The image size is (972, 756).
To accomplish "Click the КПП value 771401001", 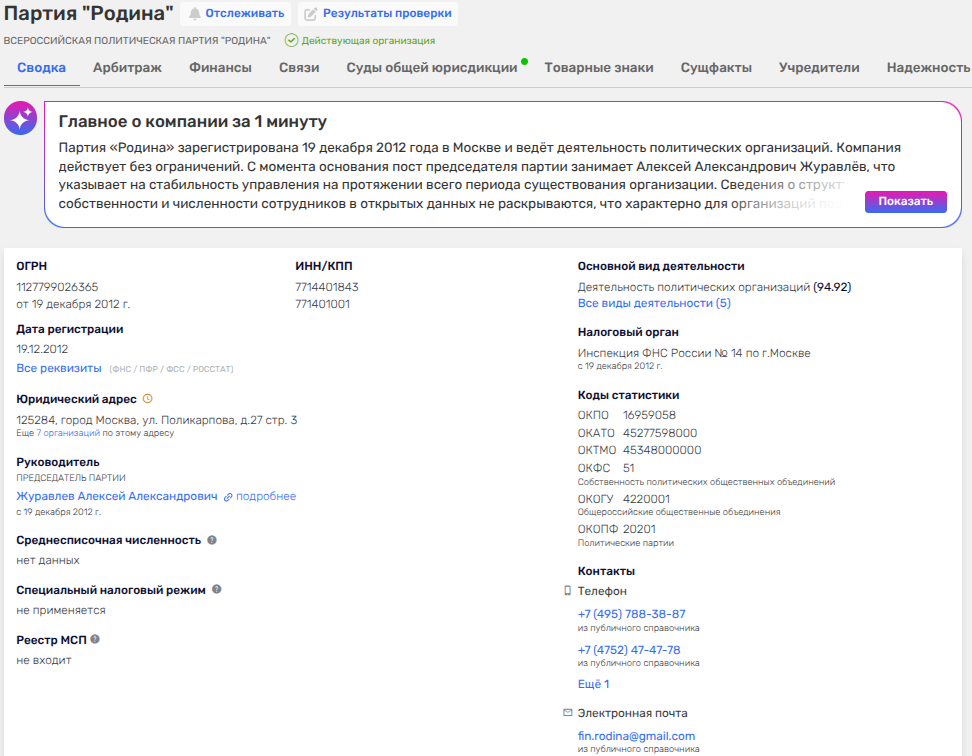I will pos(322,304).
